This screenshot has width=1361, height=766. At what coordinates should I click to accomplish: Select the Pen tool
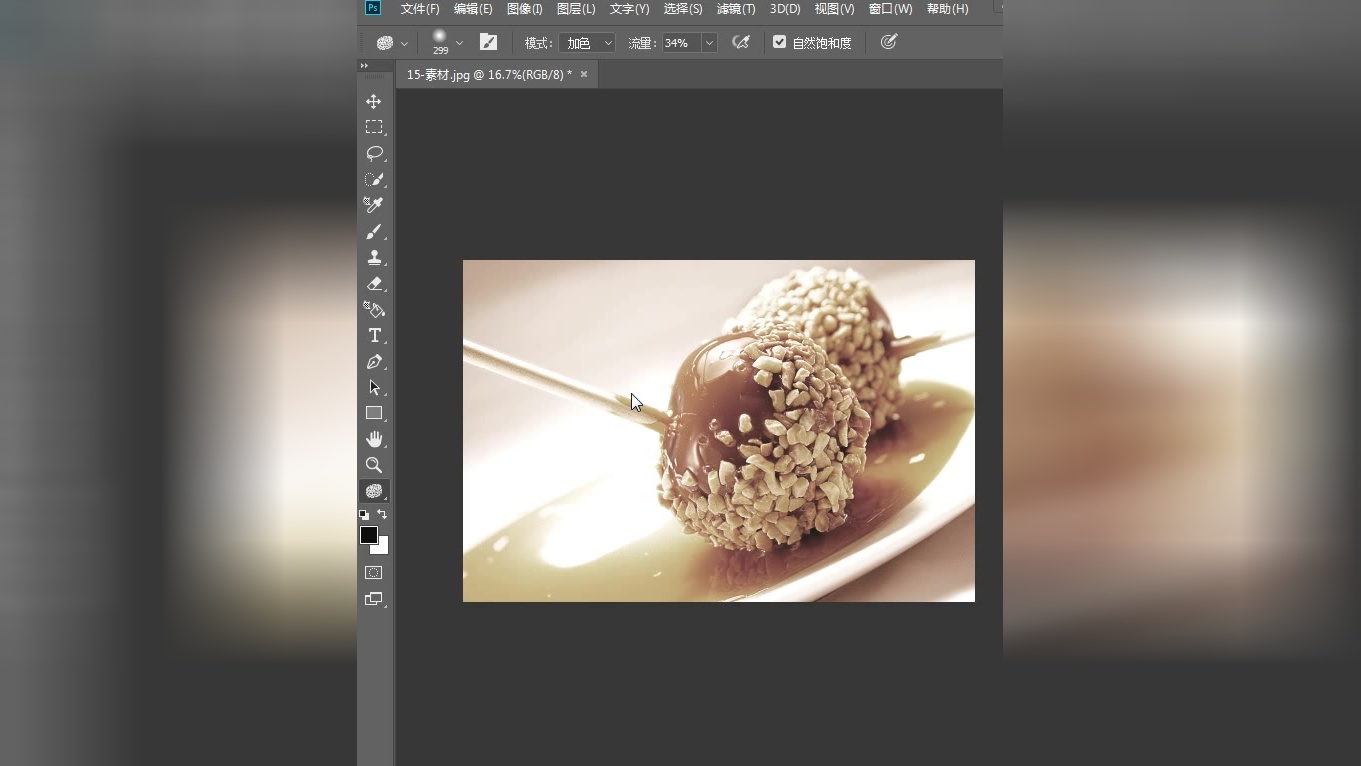(x=374, y=361)
